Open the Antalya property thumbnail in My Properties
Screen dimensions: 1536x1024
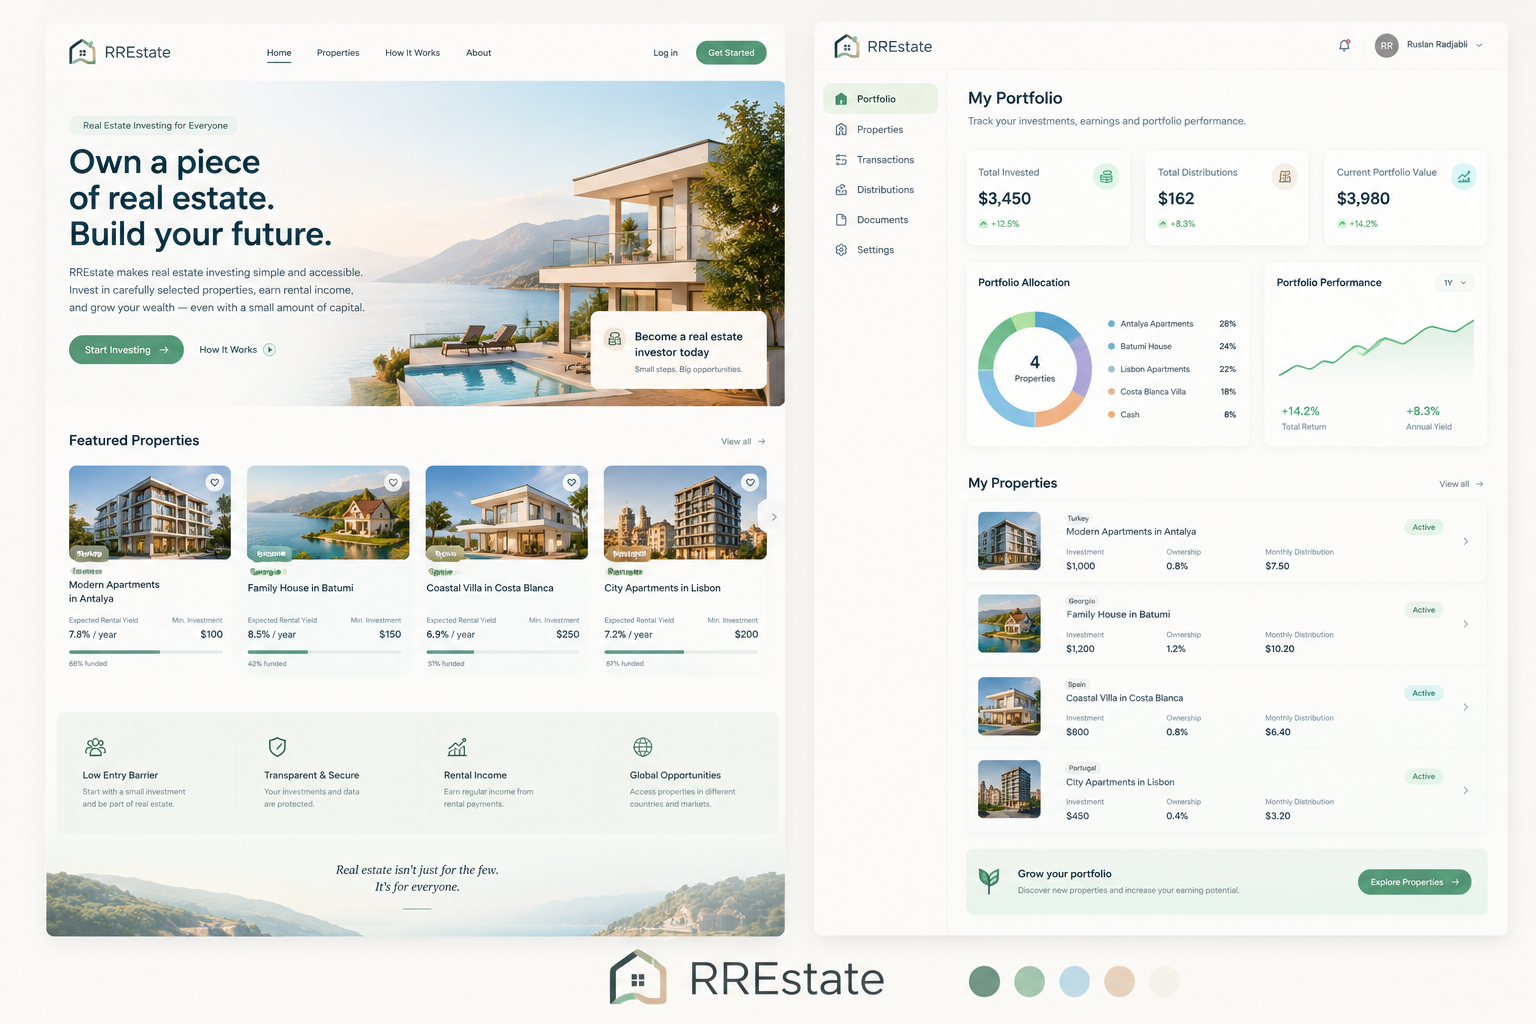click(x=1009, y=541)
